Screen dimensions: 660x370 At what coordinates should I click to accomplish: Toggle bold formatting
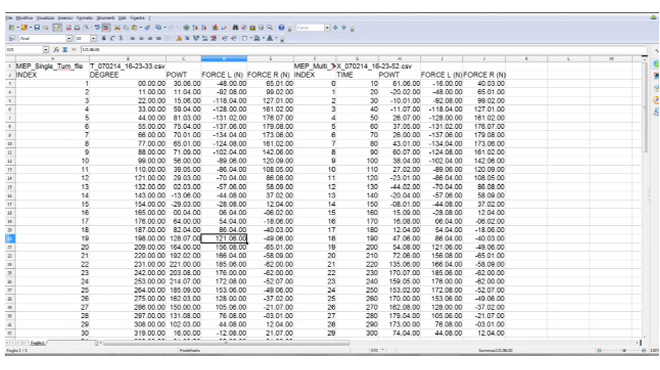coord(104,38)
